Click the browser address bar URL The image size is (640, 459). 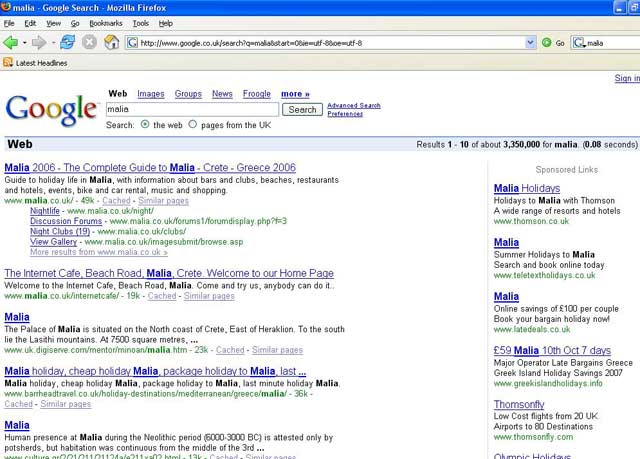[325, 42]
